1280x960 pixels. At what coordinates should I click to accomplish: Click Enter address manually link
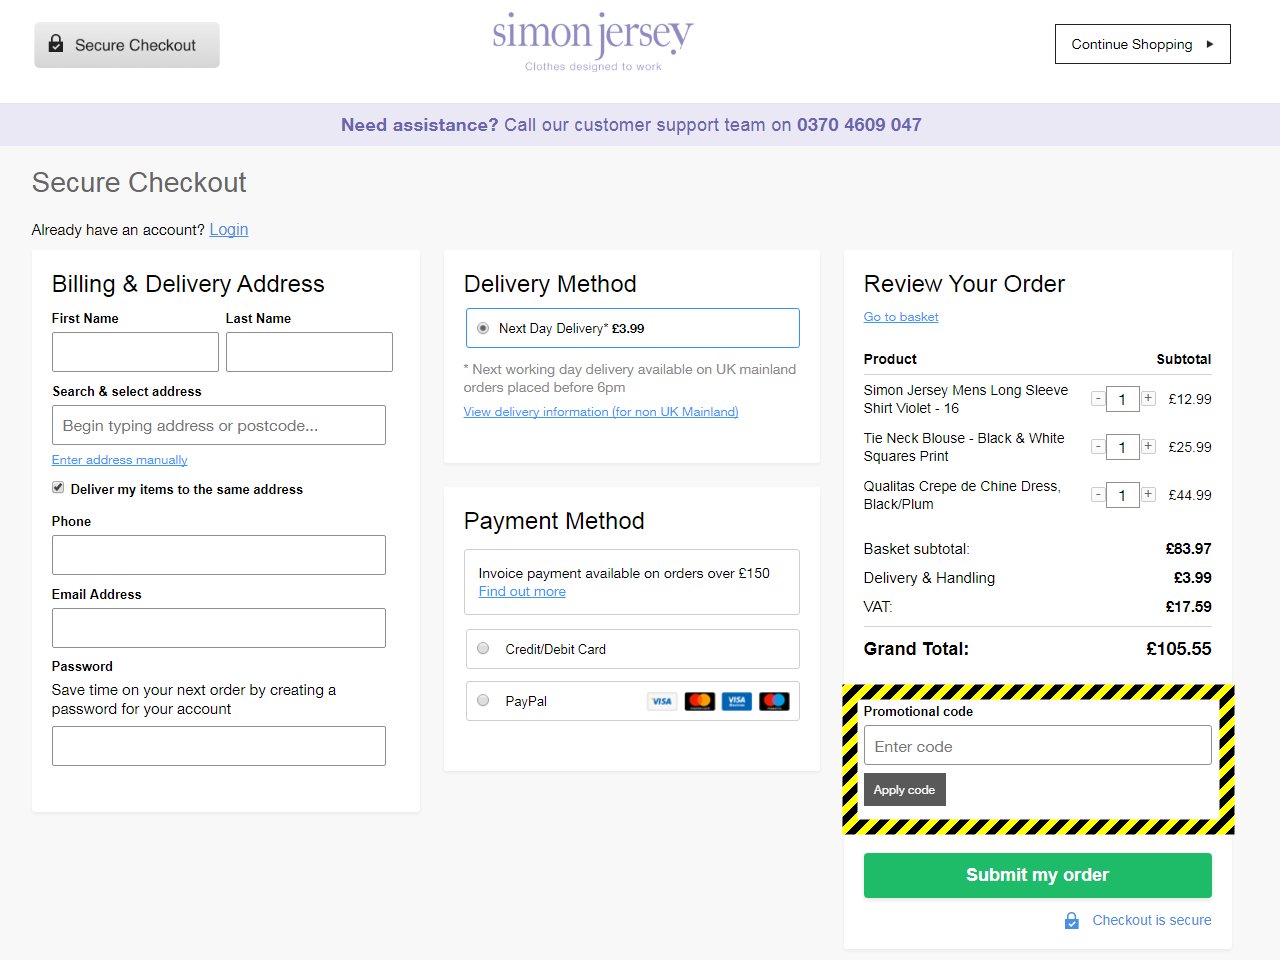[x=120, y=460]
